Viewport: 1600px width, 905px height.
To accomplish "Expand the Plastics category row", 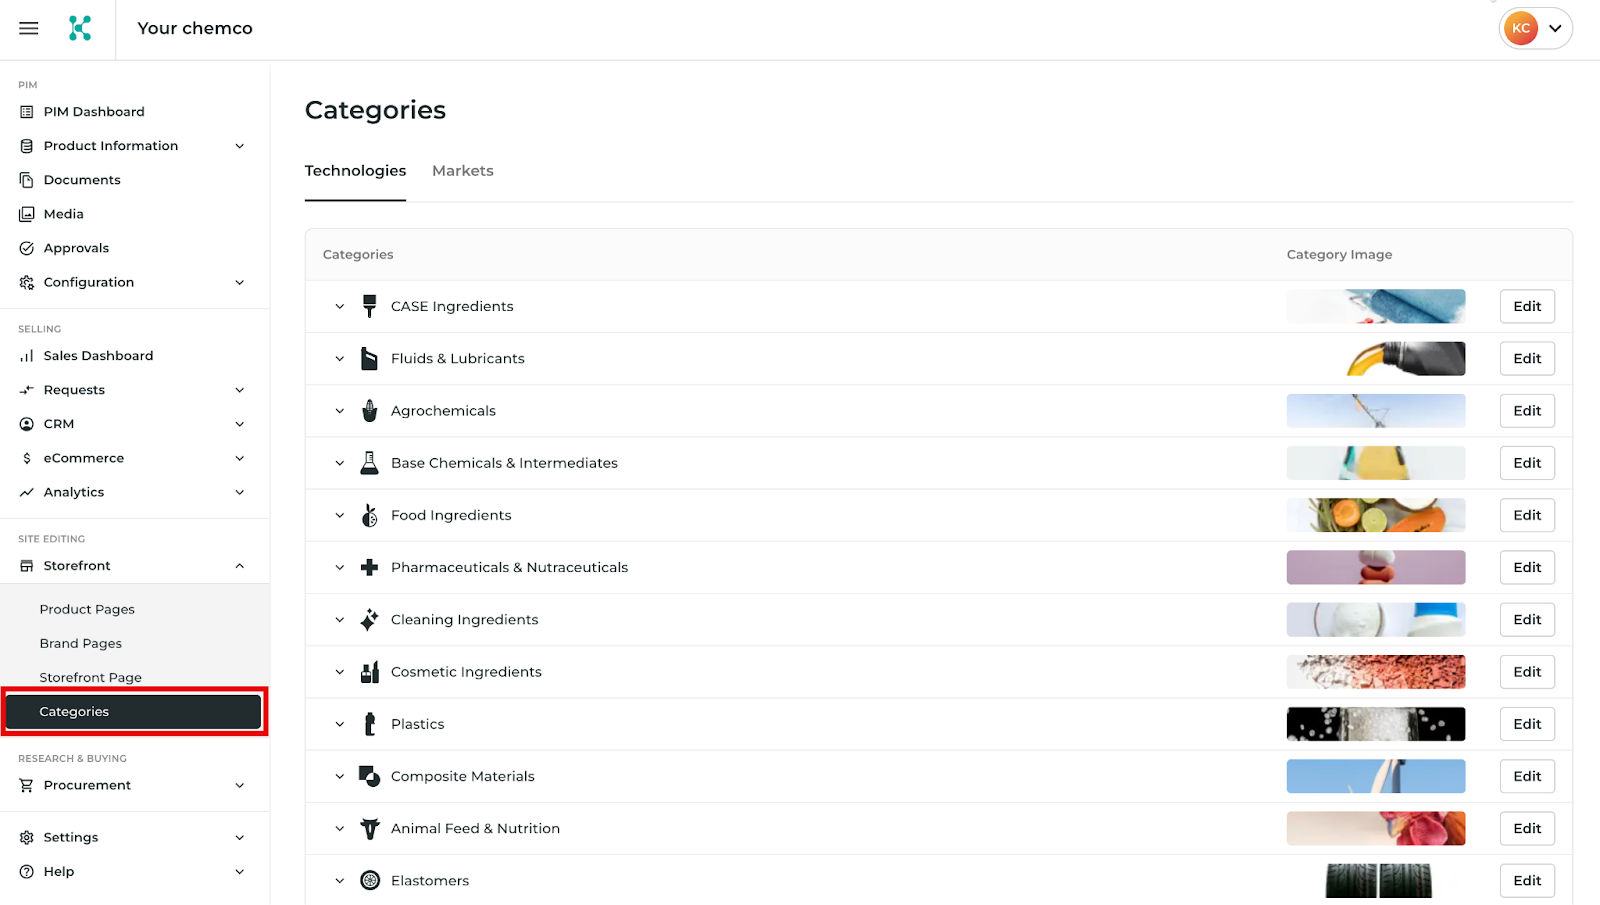I will [x=340, y=724].
